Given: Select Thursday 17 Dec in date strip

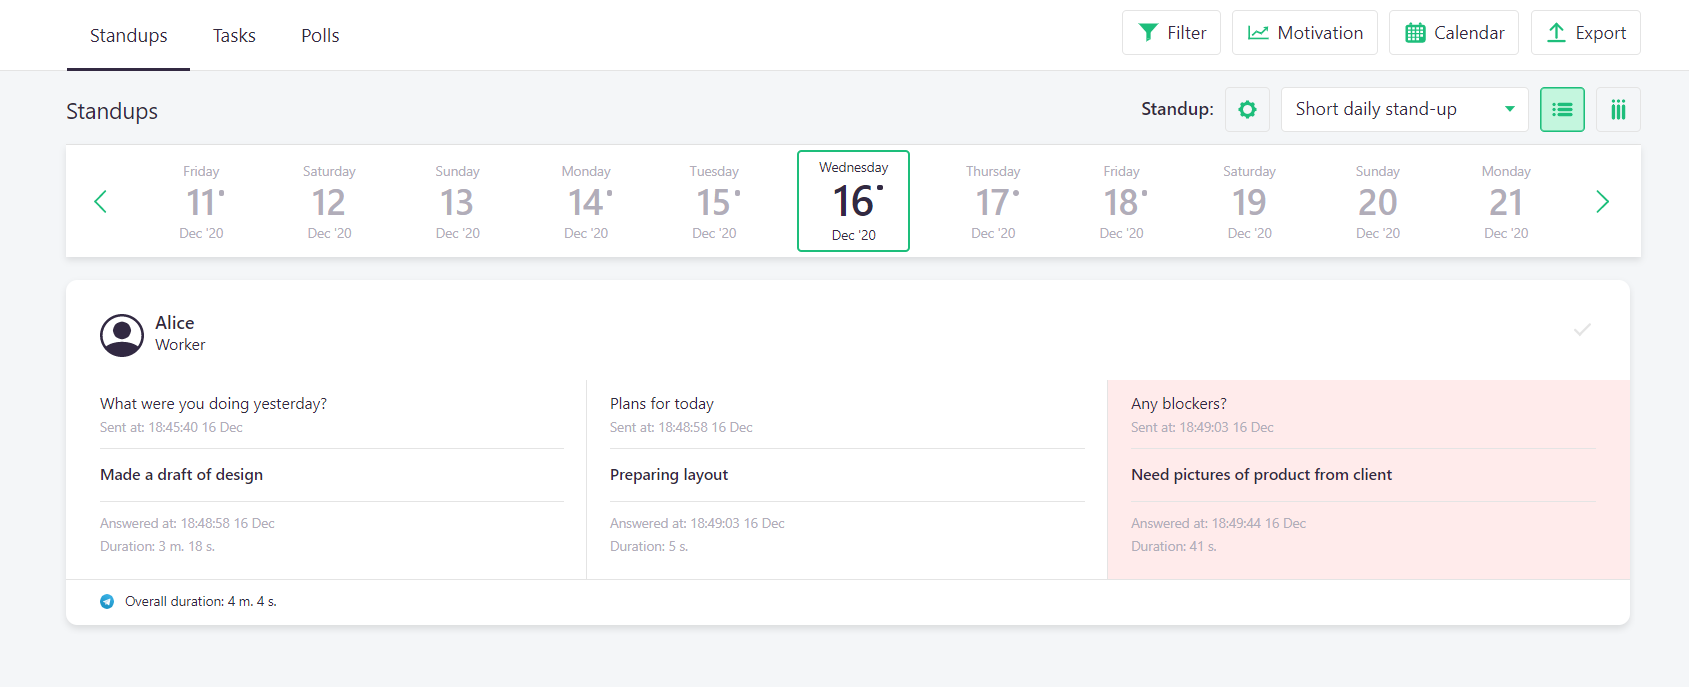Looking at the screenshot, I should click(993, 202).
